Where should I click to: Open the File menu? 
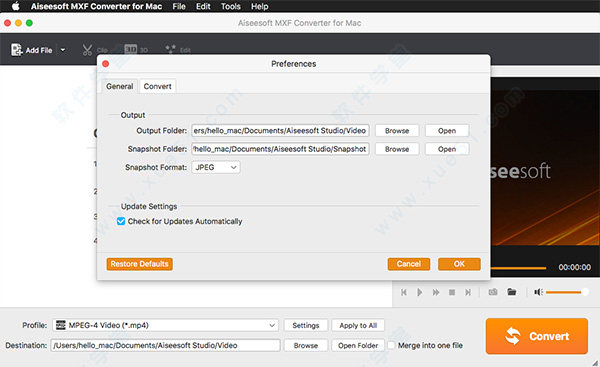coord(179,6)
